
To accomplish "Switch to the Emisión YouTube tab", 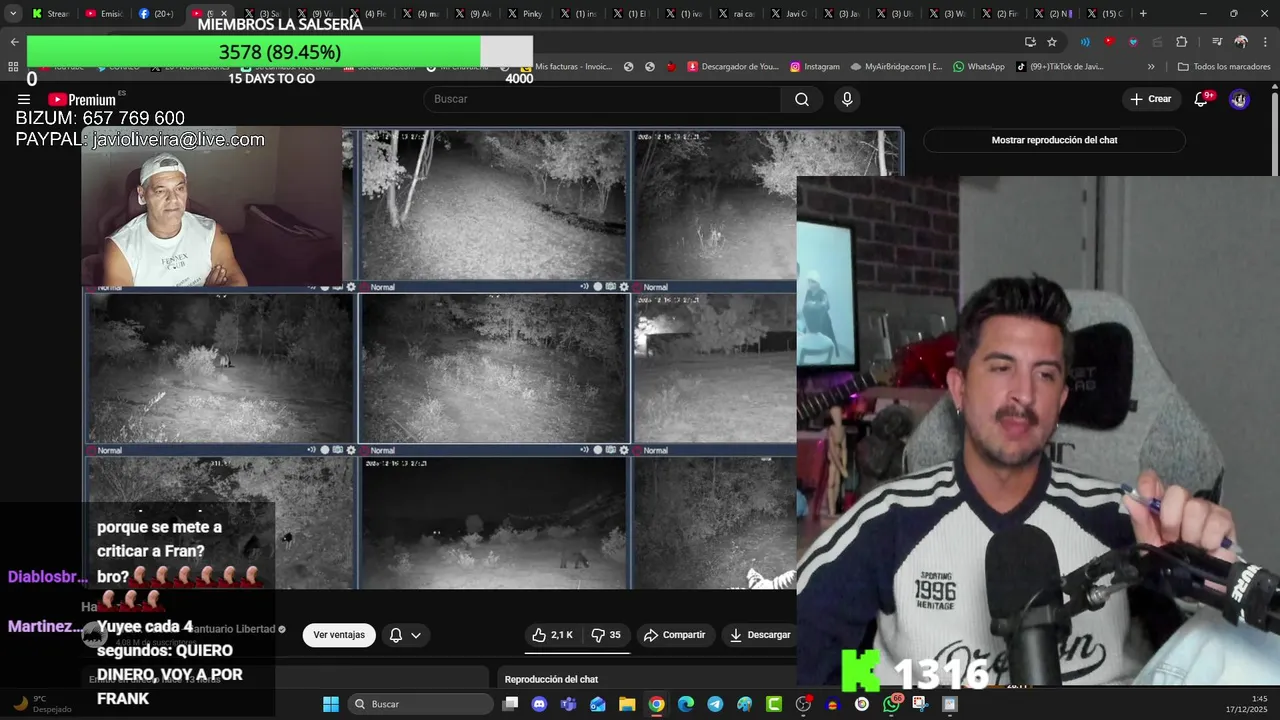I will point(103,14).
